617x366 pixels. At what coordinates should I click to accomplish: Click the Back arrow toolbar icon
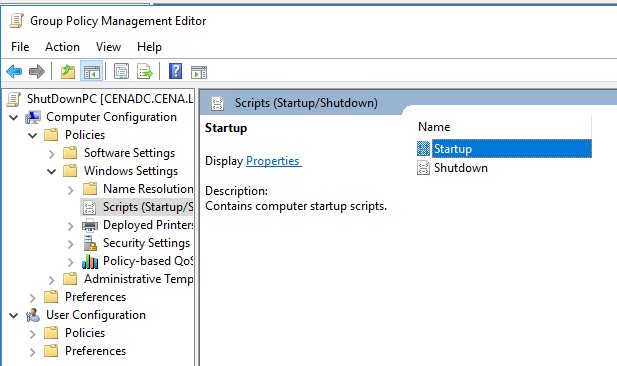coord(14,72)
